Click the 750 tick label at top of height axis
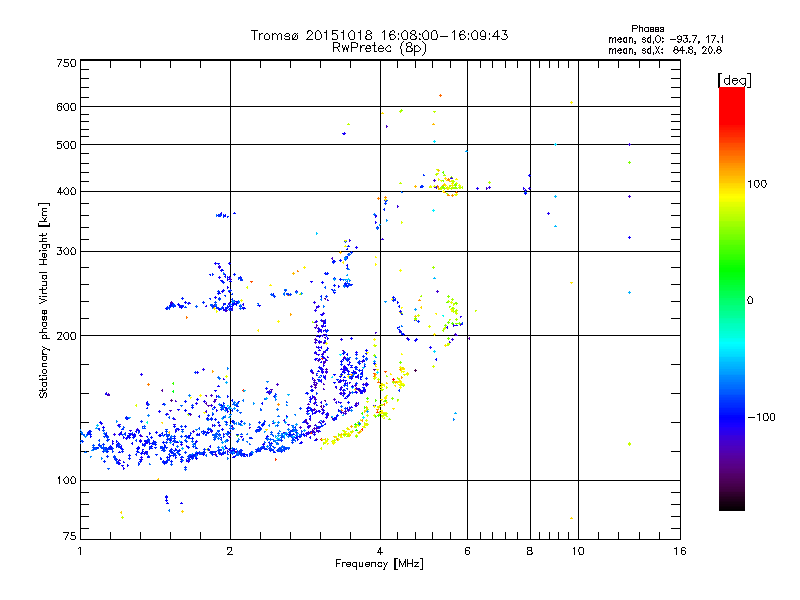800x600 pixels. click(66, 63)
